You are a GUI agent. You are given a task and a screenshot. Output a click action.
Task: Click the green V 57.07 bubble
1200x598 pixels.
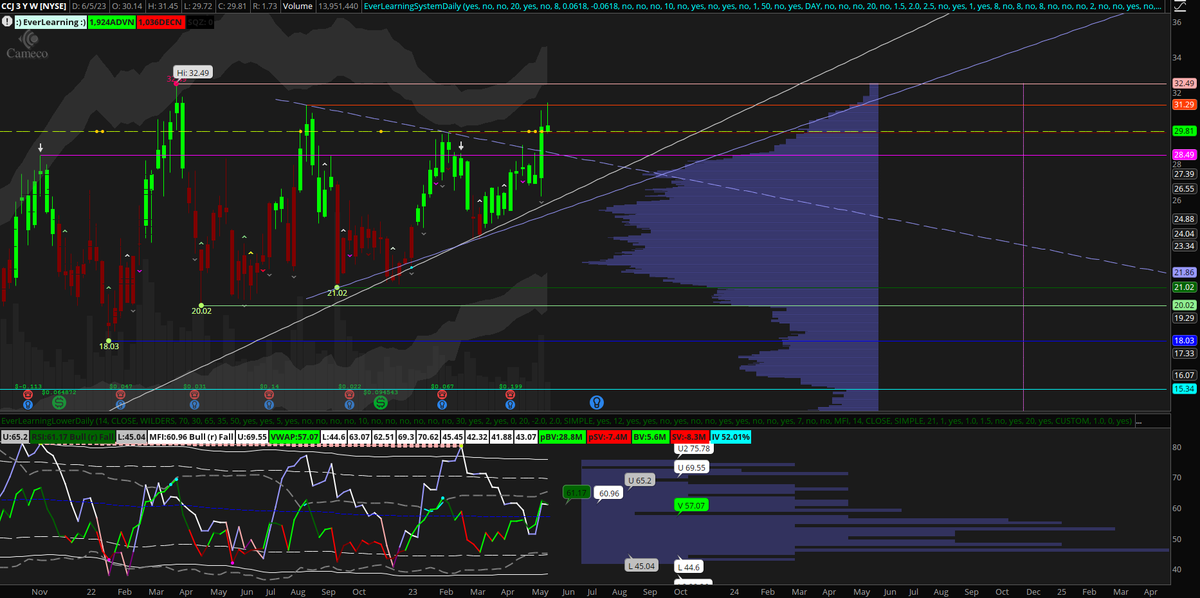(692, 506)
